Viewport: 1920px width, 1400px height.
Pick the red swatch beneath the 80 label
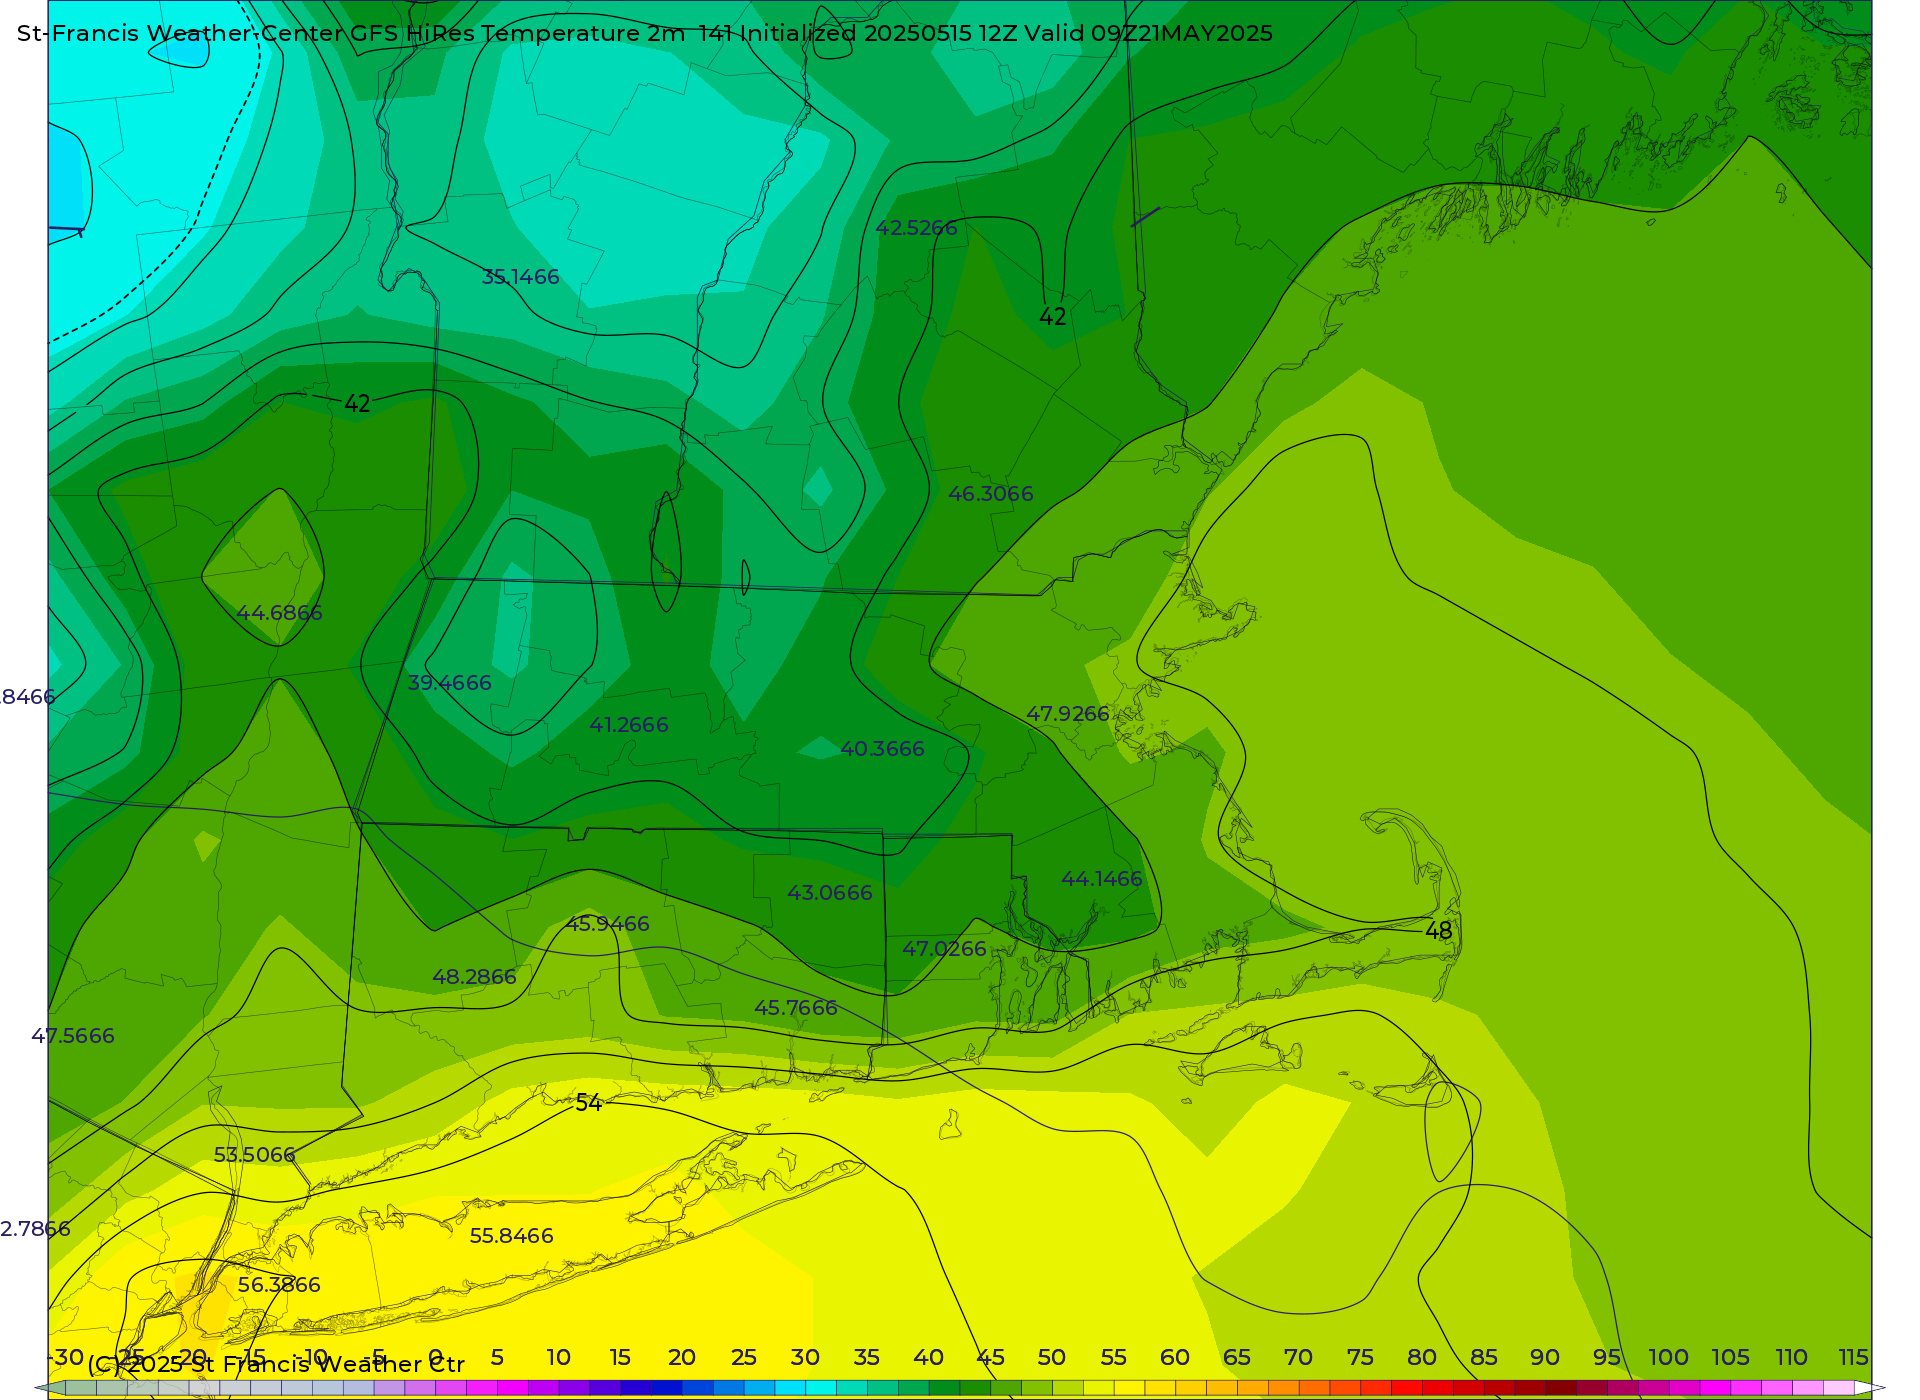click(1407, 1388)
